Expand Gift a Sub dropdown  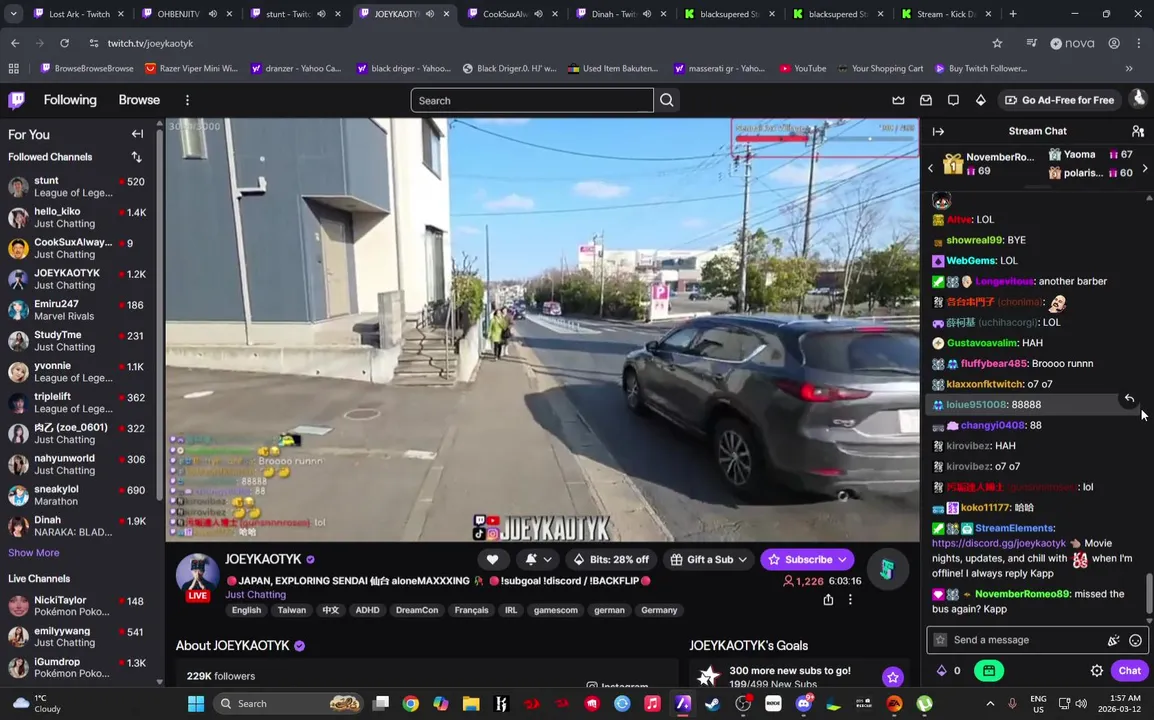point(743,560)
